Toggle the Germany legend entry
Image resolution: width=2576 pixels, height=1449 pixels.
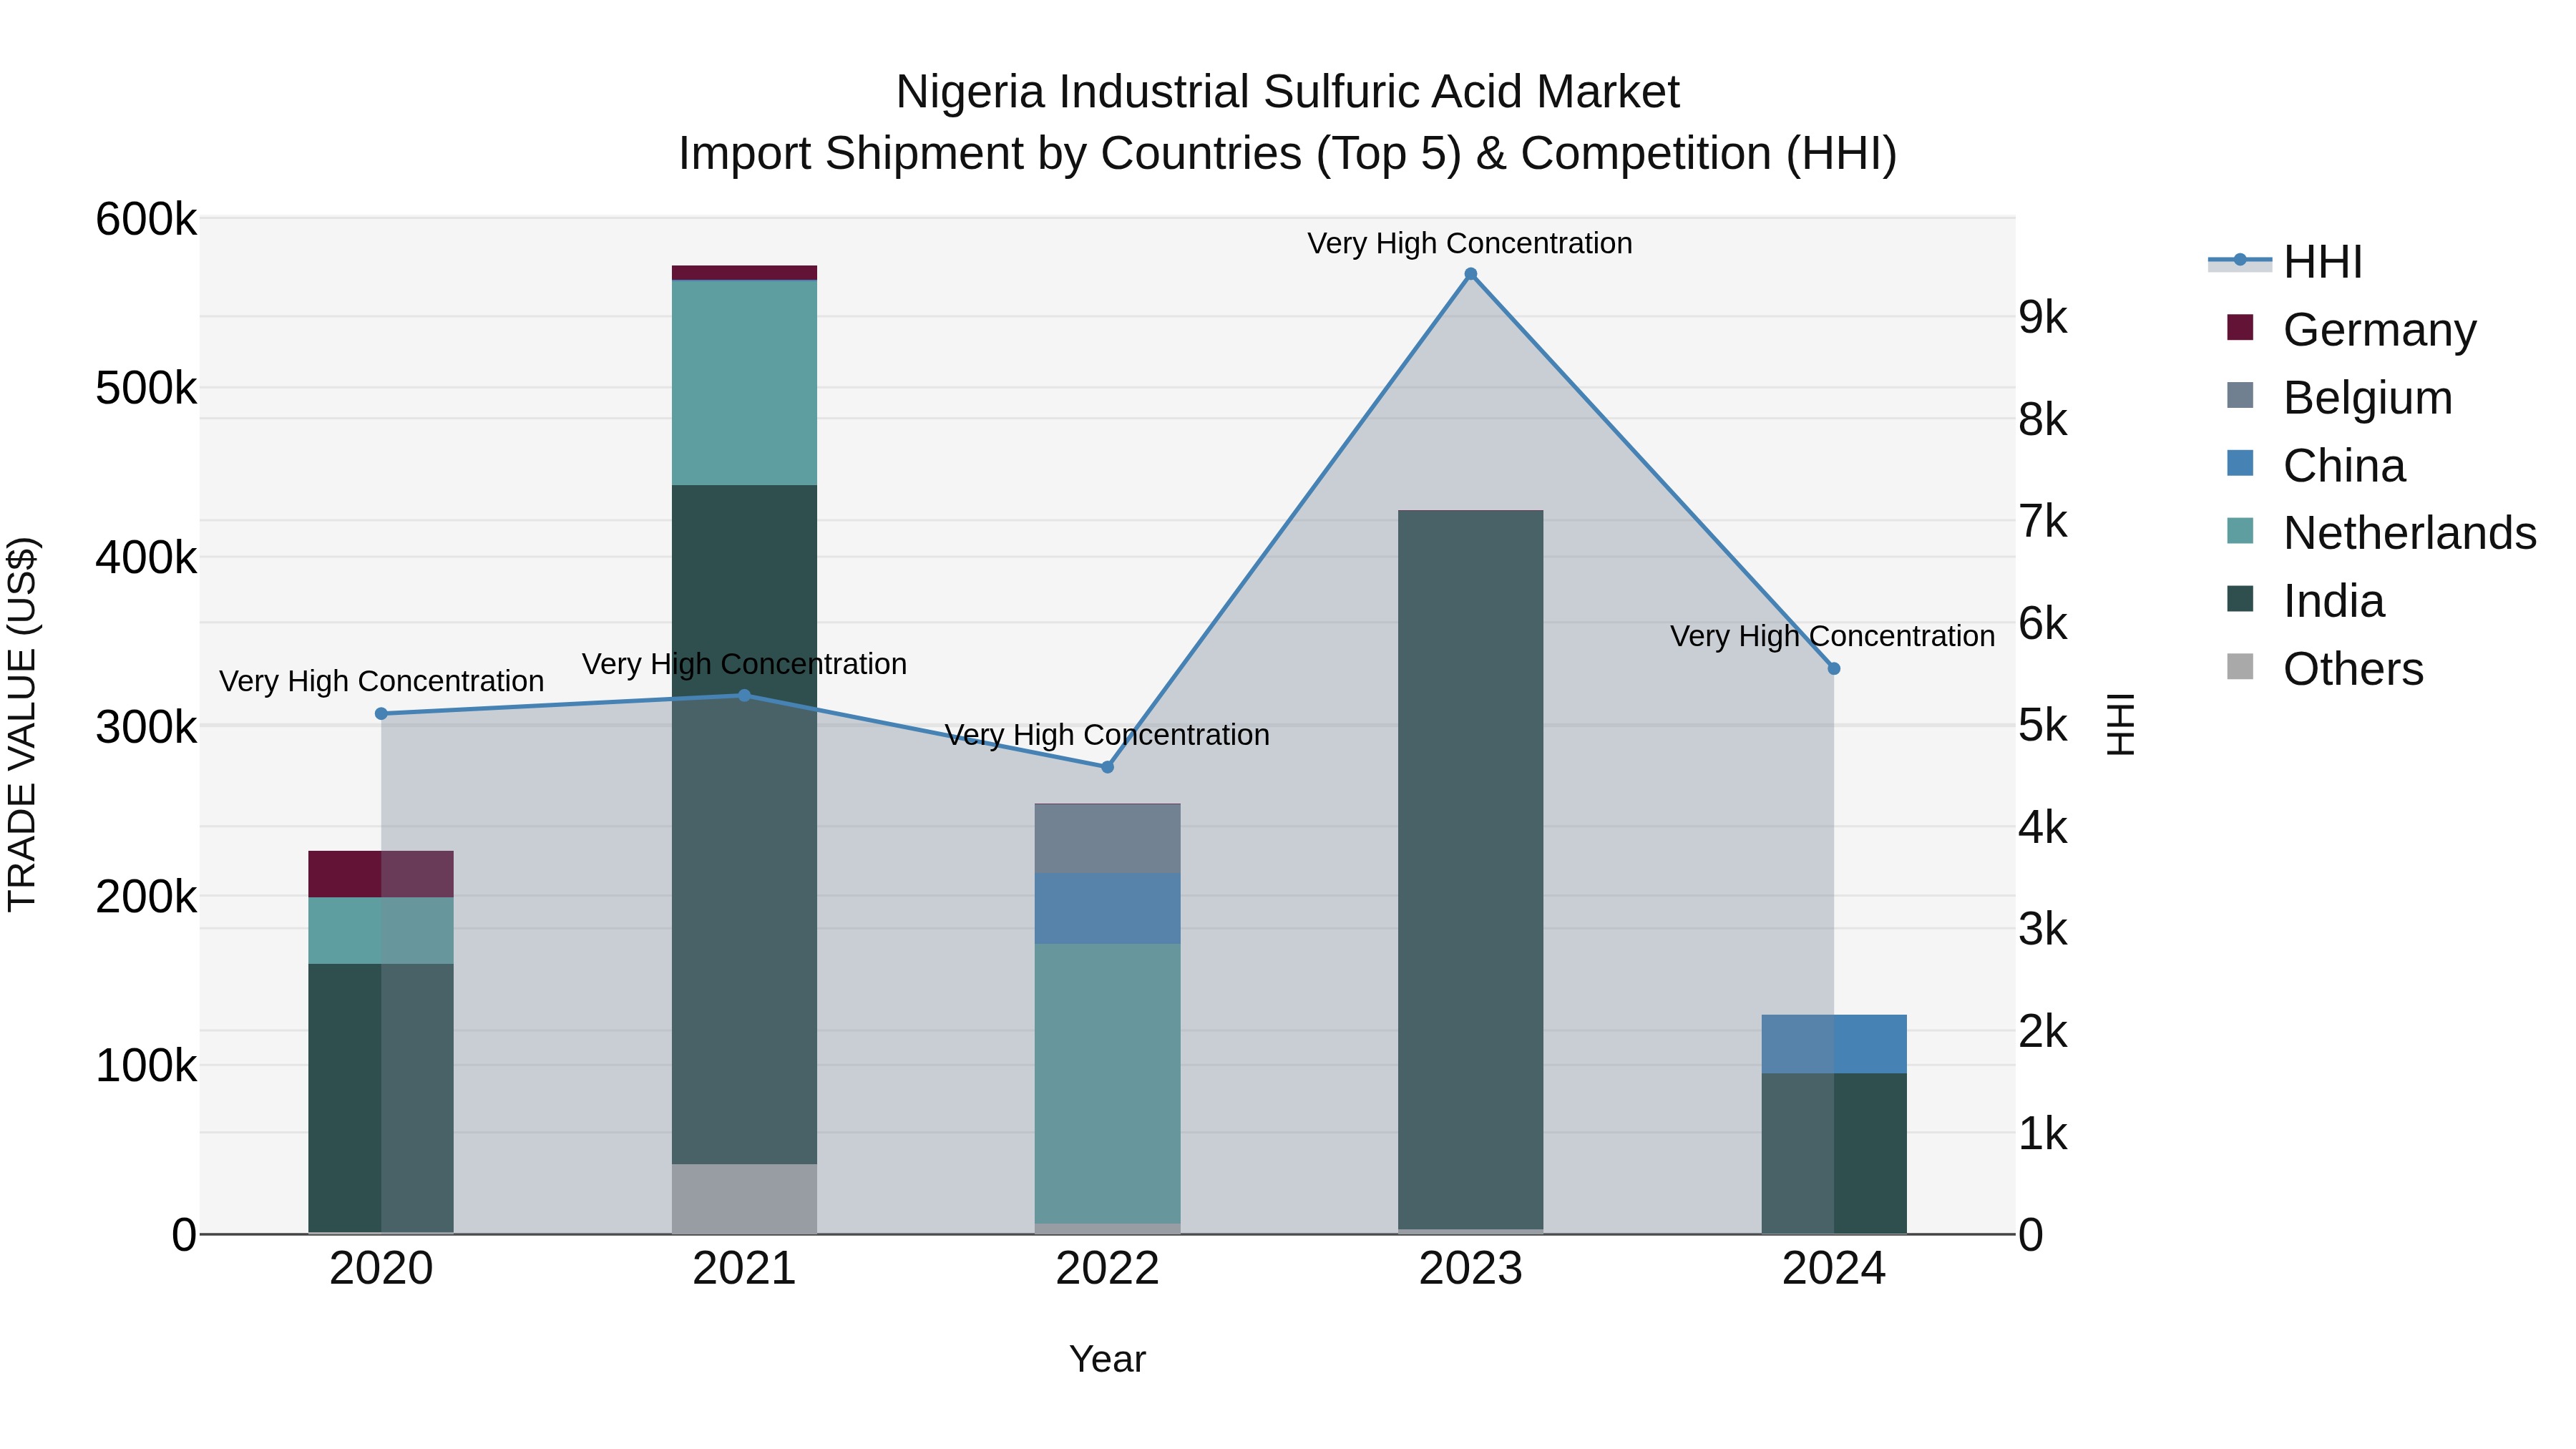pyautogui.click(x=2352, y=329)
